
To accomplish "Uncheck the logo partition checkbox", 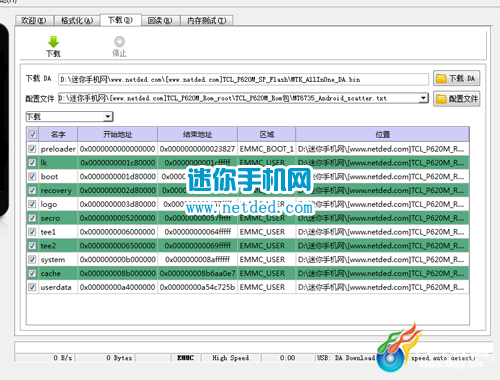I will click(32, 204).
